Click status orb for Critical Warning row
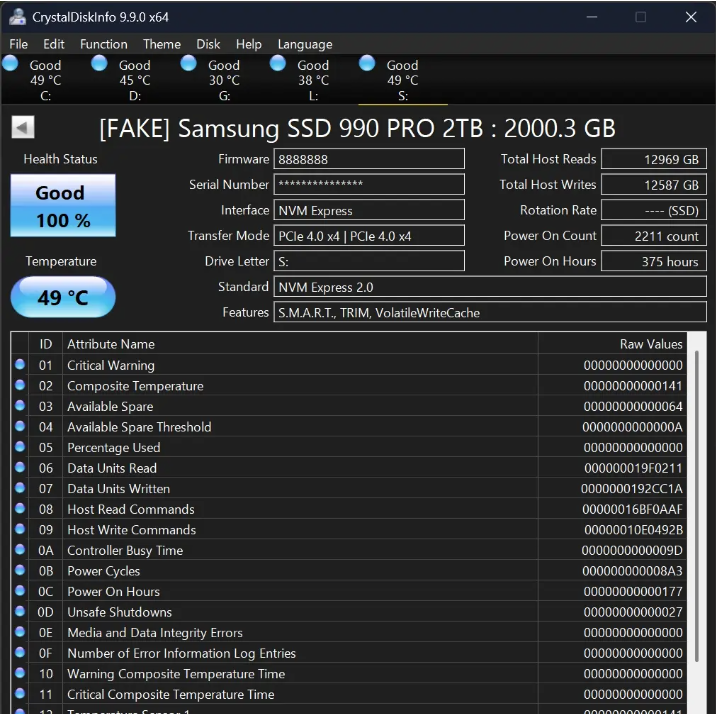This screenshot has width=716, height=714. point(20,364)
